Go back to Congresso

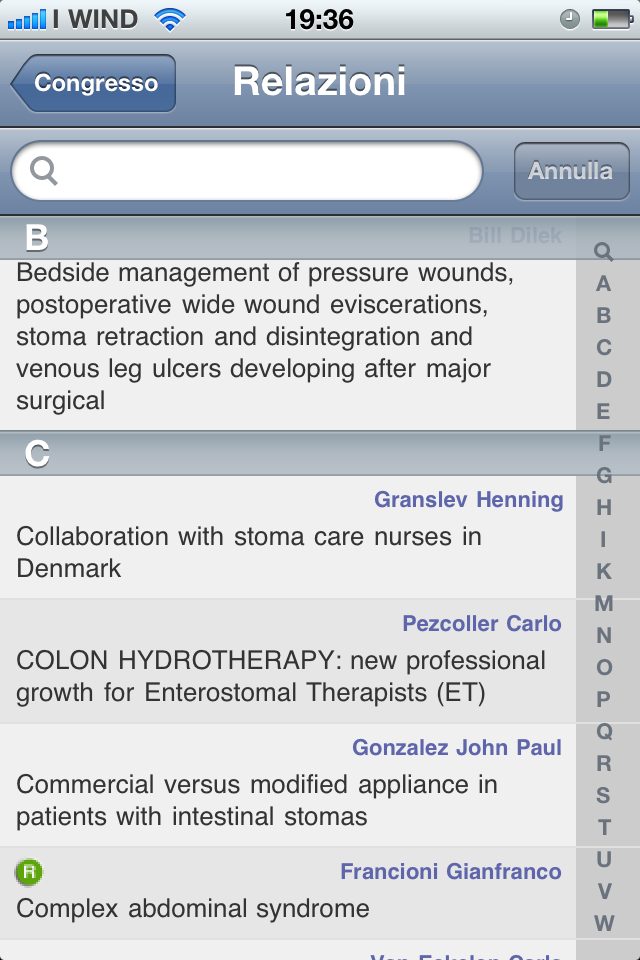94,83
